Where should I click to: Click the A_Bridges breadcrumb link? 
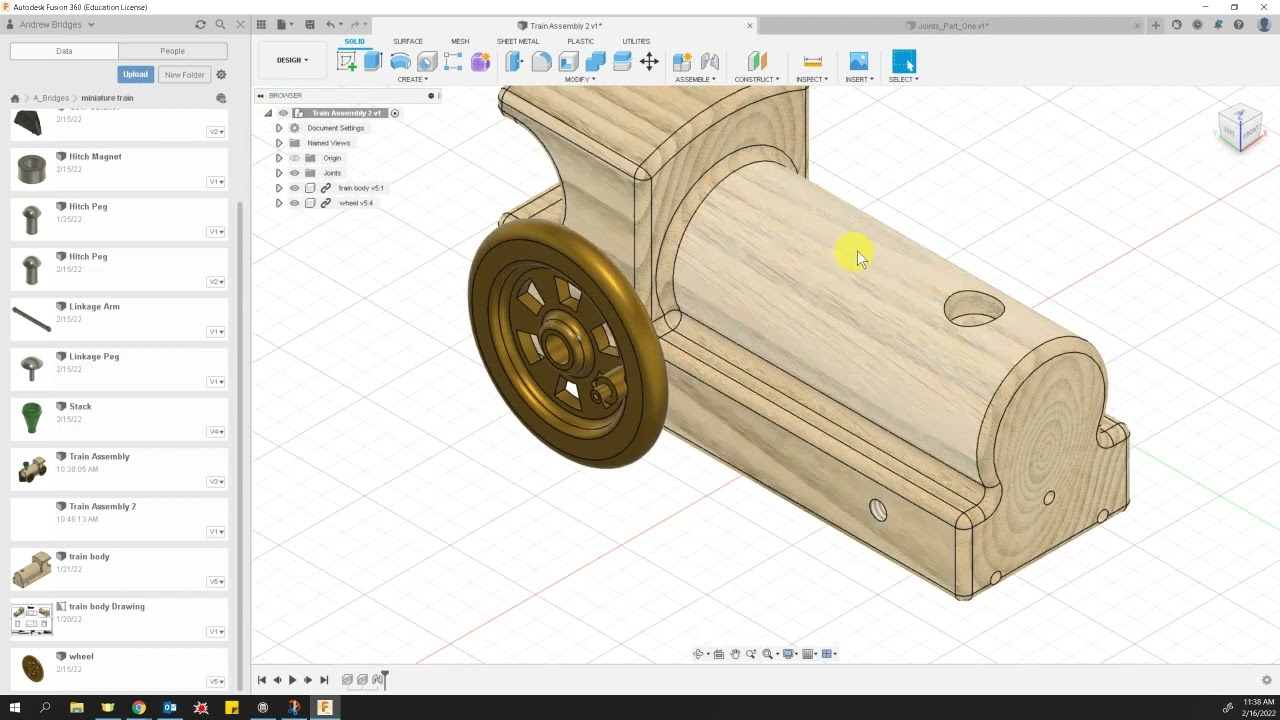coord(51,98)
